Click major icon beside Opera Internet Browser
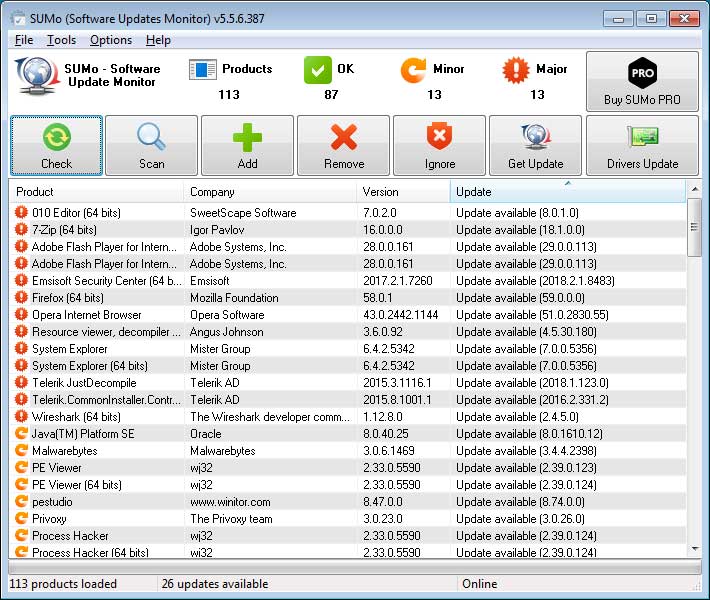Screen dimensions: 710x600 (21, 315)
